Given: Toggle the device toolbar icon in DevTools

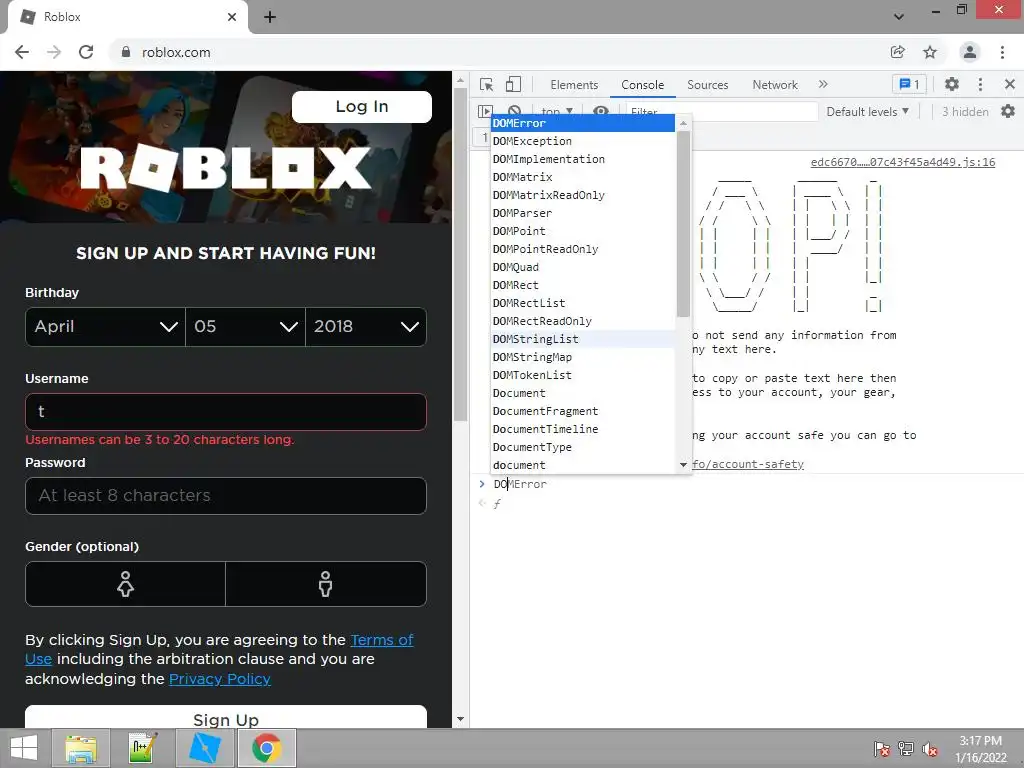Looking at the screenshot, I should click(x=513, y=85).
